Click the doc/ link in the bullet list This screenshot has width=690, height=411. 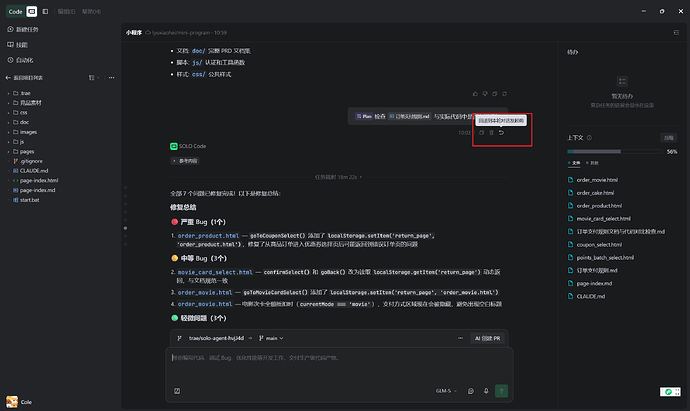(198, 51)
